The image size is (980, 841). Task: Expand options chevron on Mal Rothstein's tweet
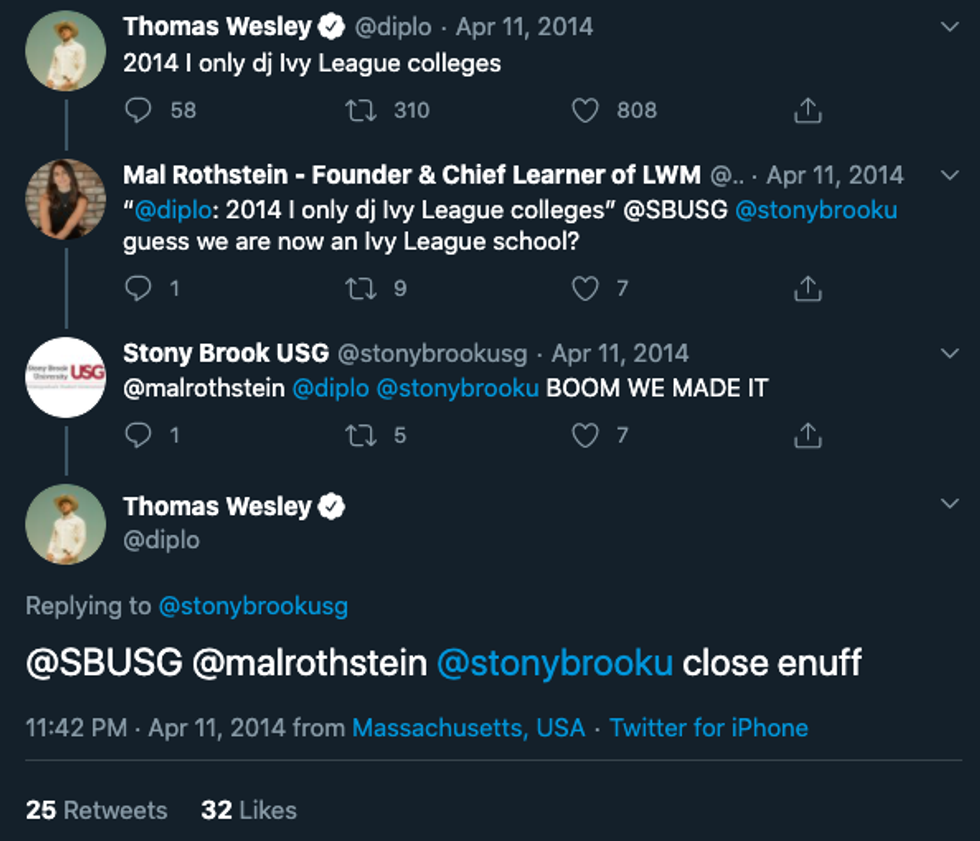coord(950,175)
